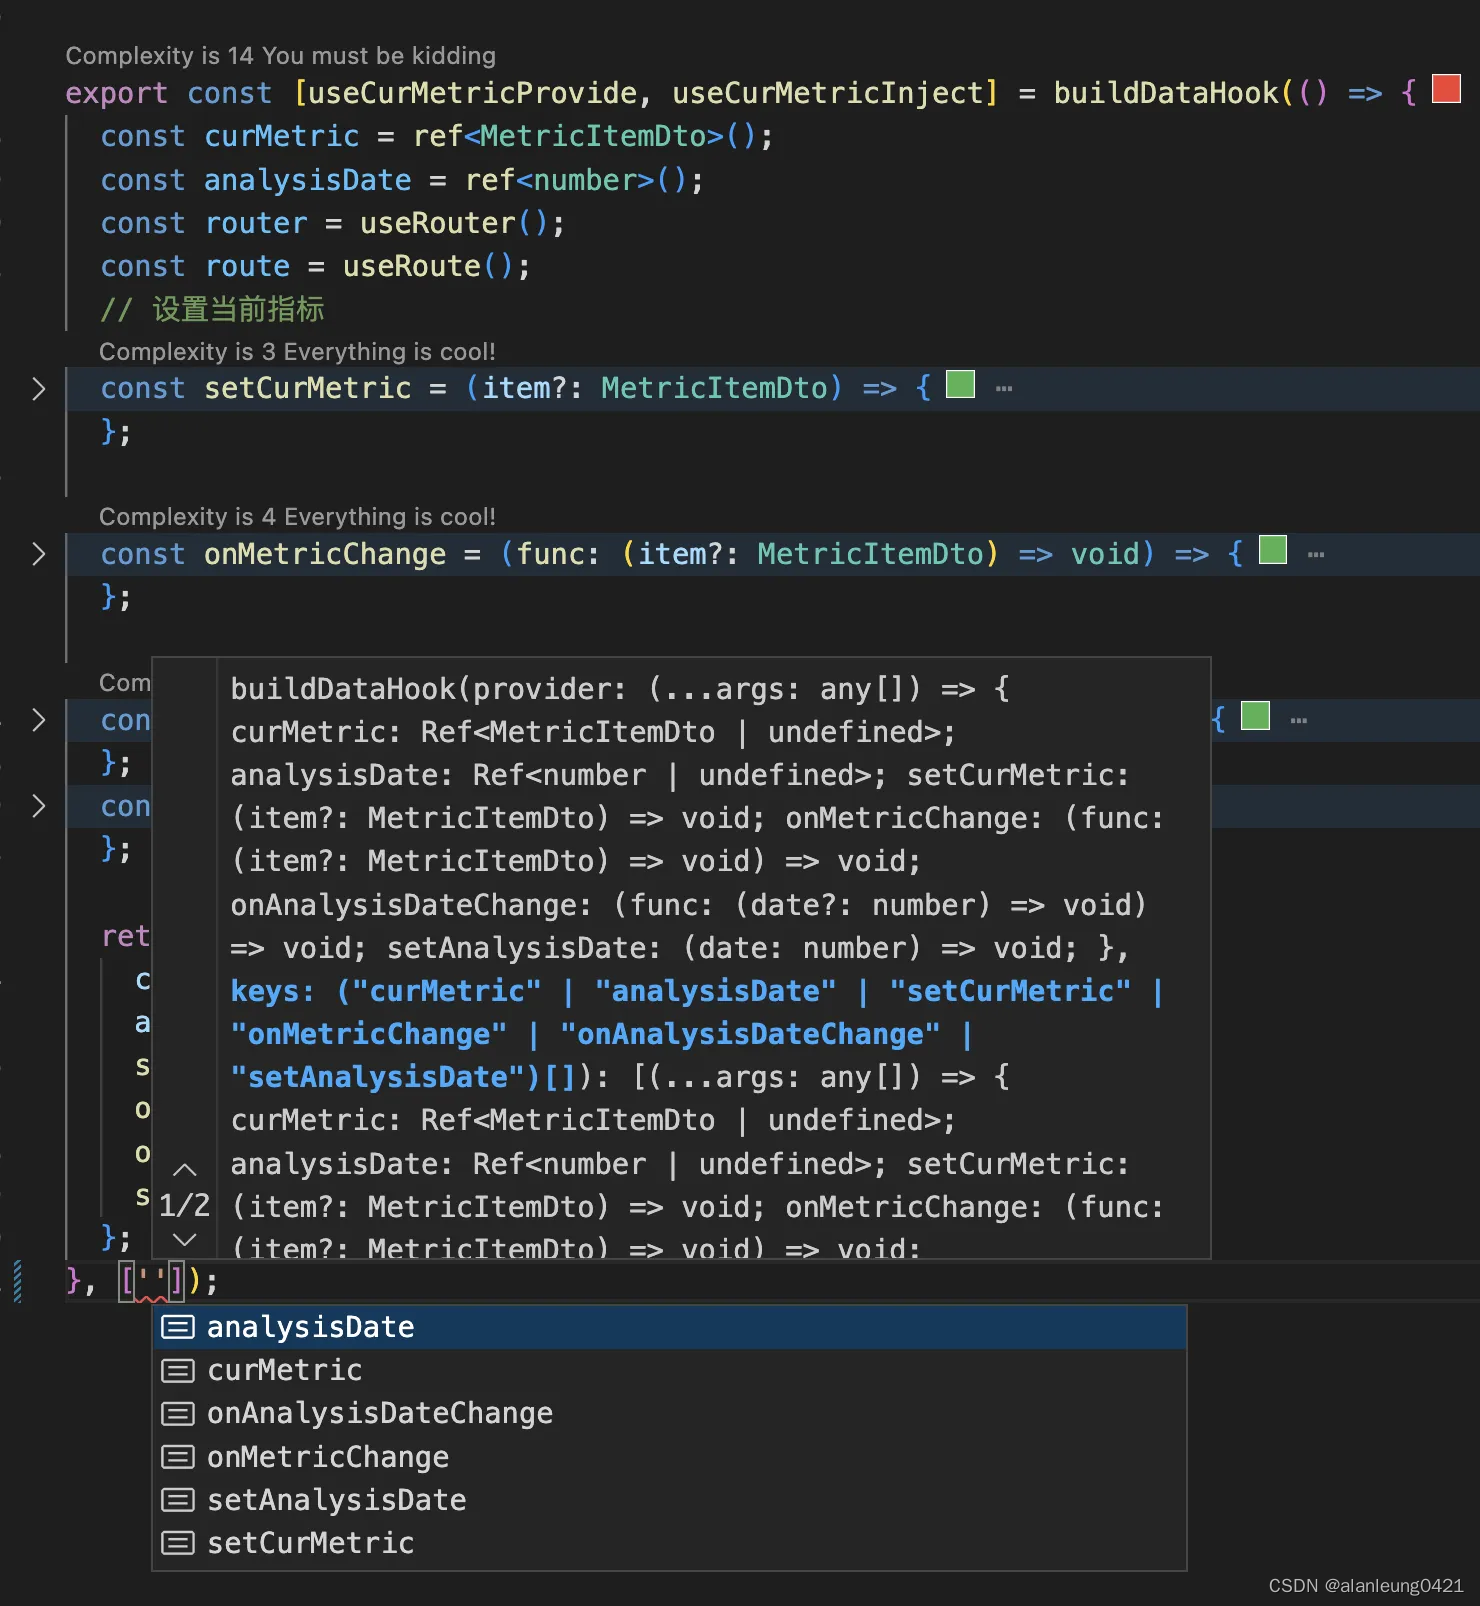Click onMetricChange function name
This screenshot has width=1480, height=1606.
tap(325, 555)
